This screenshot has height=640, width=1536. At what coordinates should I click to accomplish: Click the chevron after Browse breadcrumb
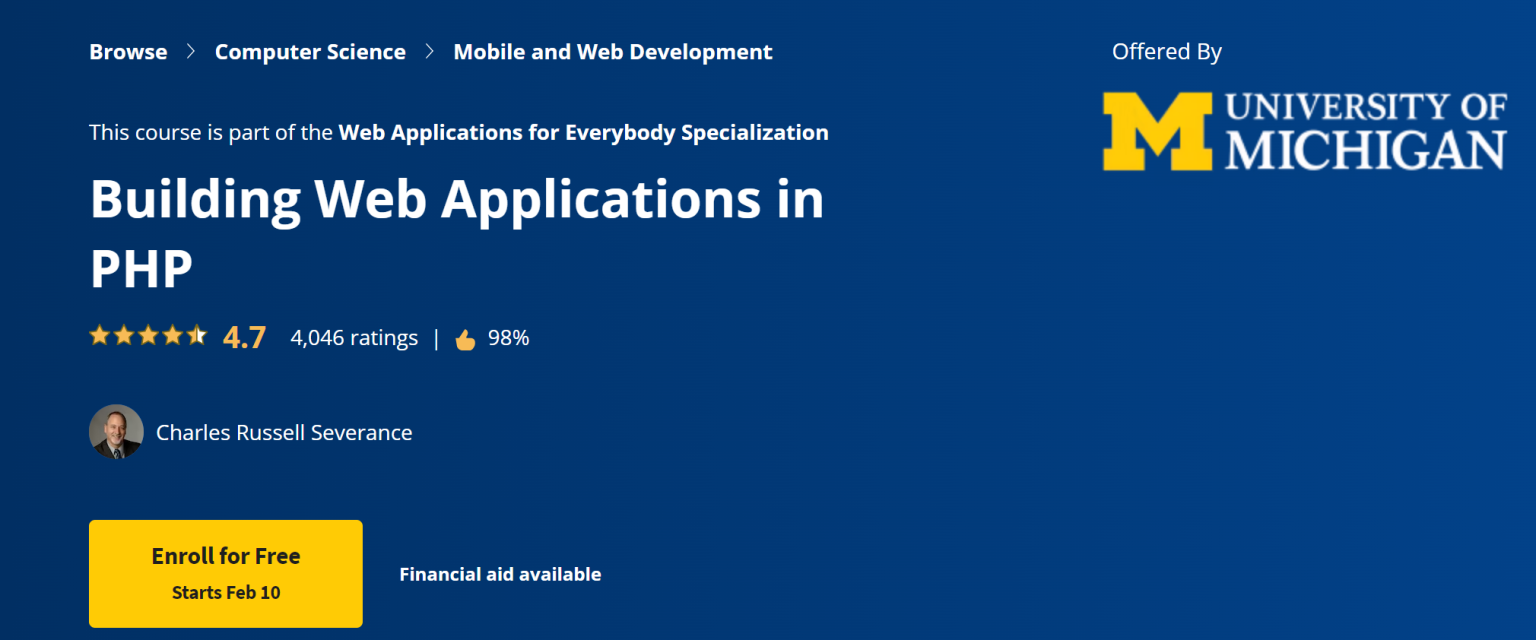point(190,51)
